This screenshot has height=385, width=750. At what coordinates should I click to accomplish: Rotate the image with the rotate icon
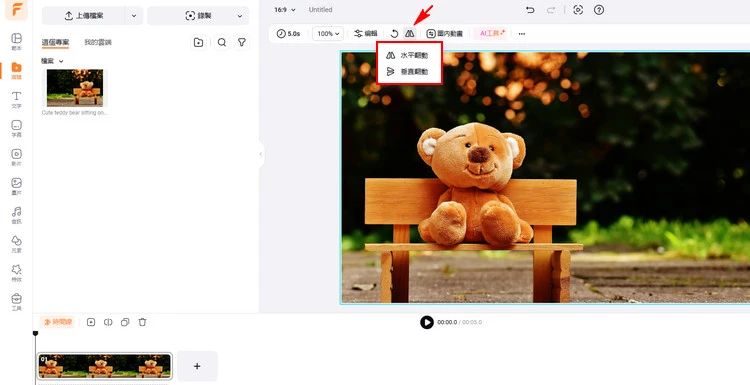[394, 33]
